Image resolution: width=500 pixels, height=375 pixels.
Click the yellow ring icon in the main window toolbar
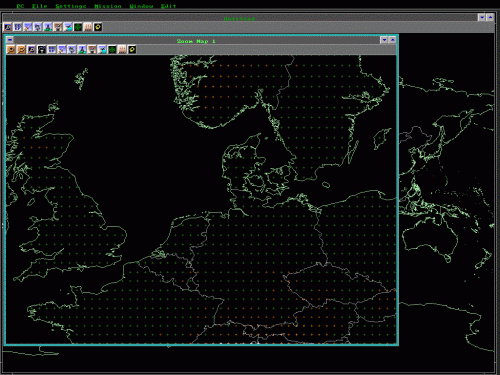click(98, 27)
